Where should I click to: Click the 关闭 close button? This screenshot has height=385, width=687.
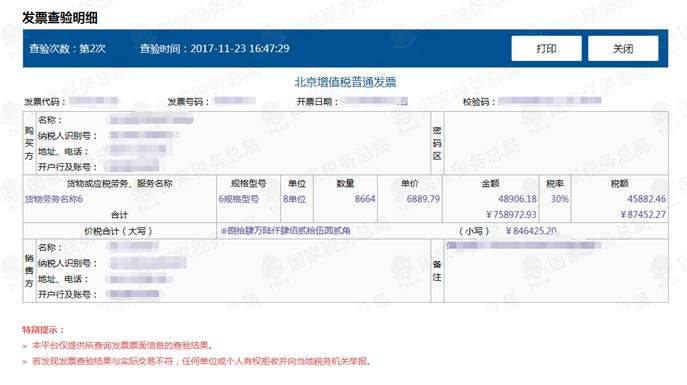click(x=623, y=48)
